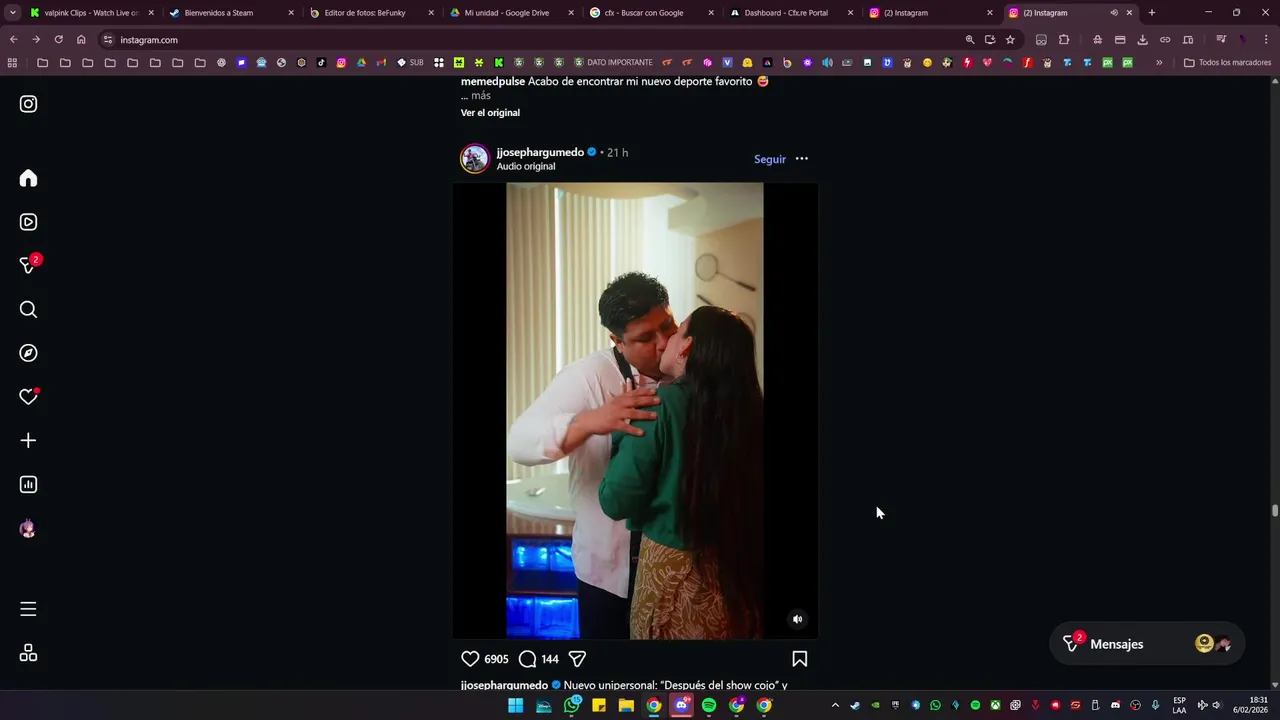Bookmark this page with the star
The image size is (1280, 720).
pos(1010,40)
